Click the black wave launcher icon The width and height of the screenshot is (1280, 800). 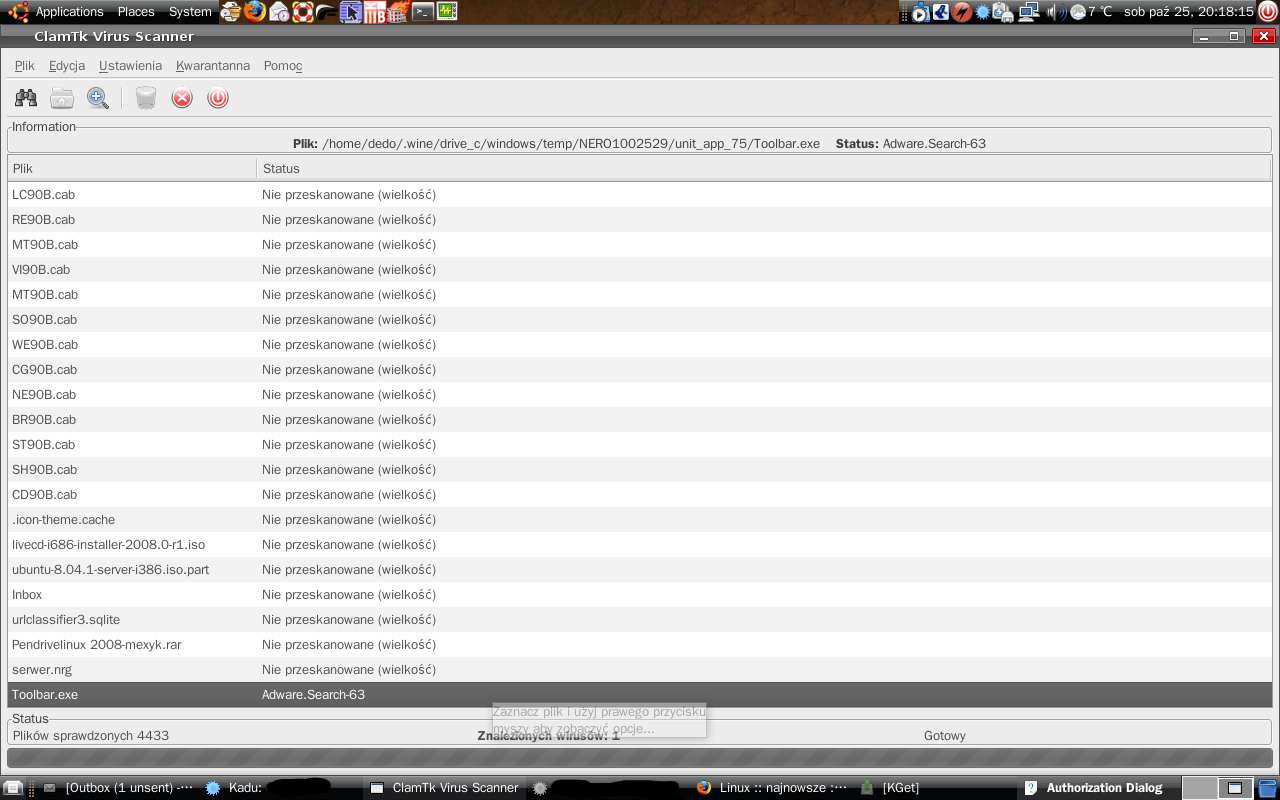326,12
